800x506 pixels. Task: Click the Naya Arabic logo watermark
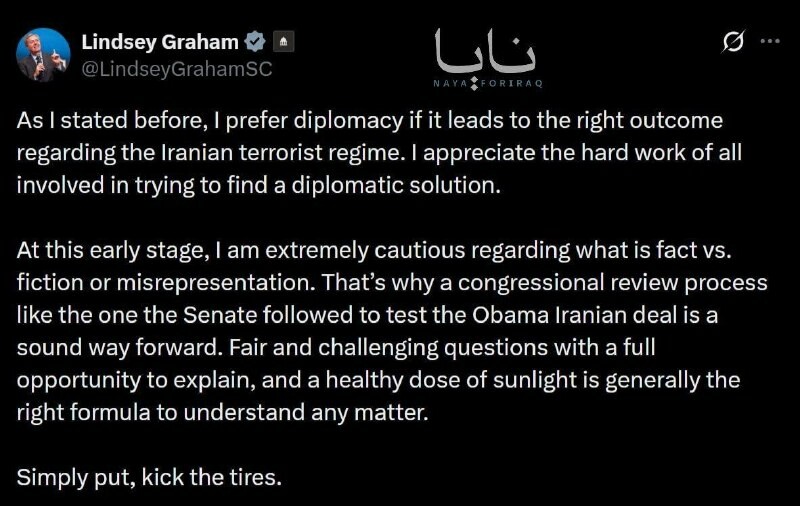(485, 50)
